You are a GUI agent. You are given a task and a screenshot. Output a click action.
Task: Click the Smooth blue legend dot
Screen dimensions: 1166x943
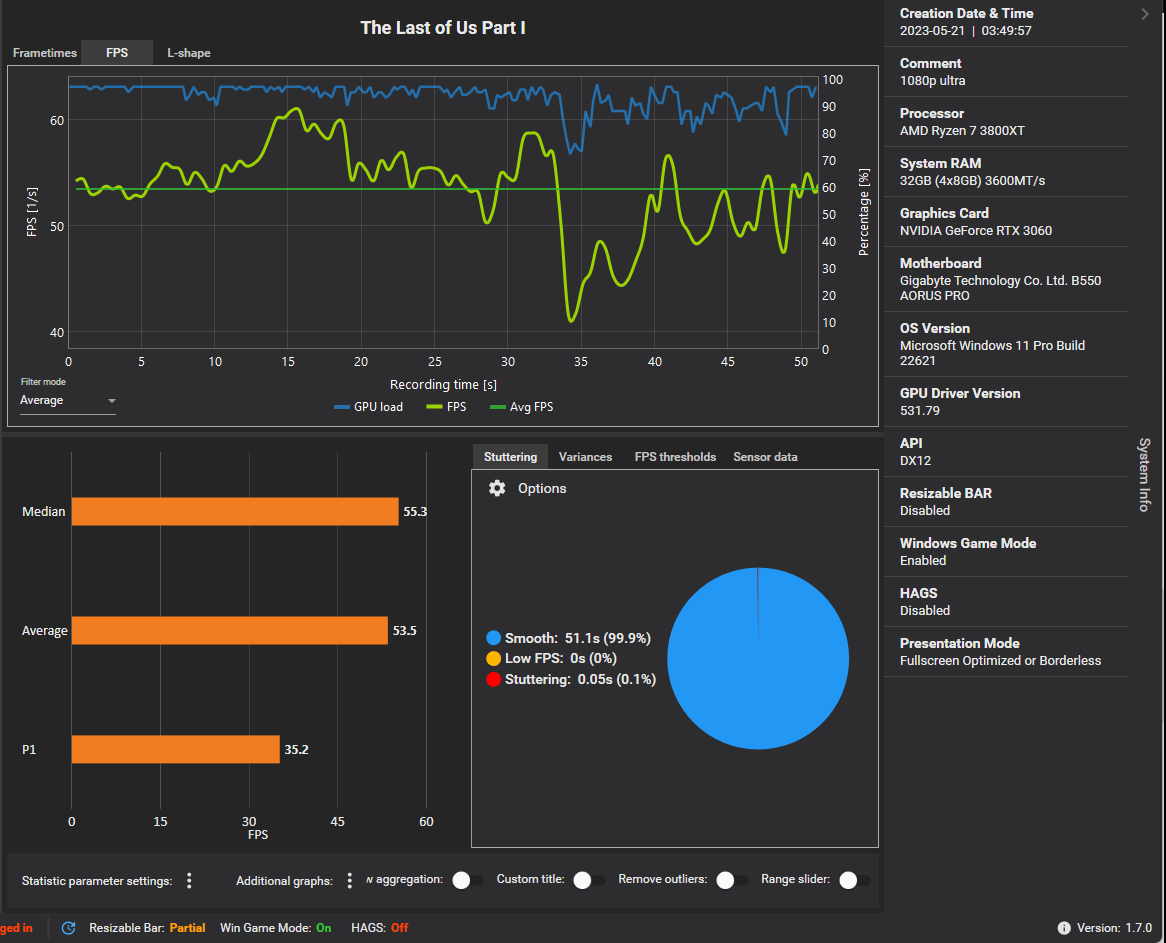click(x=493, y=638)
